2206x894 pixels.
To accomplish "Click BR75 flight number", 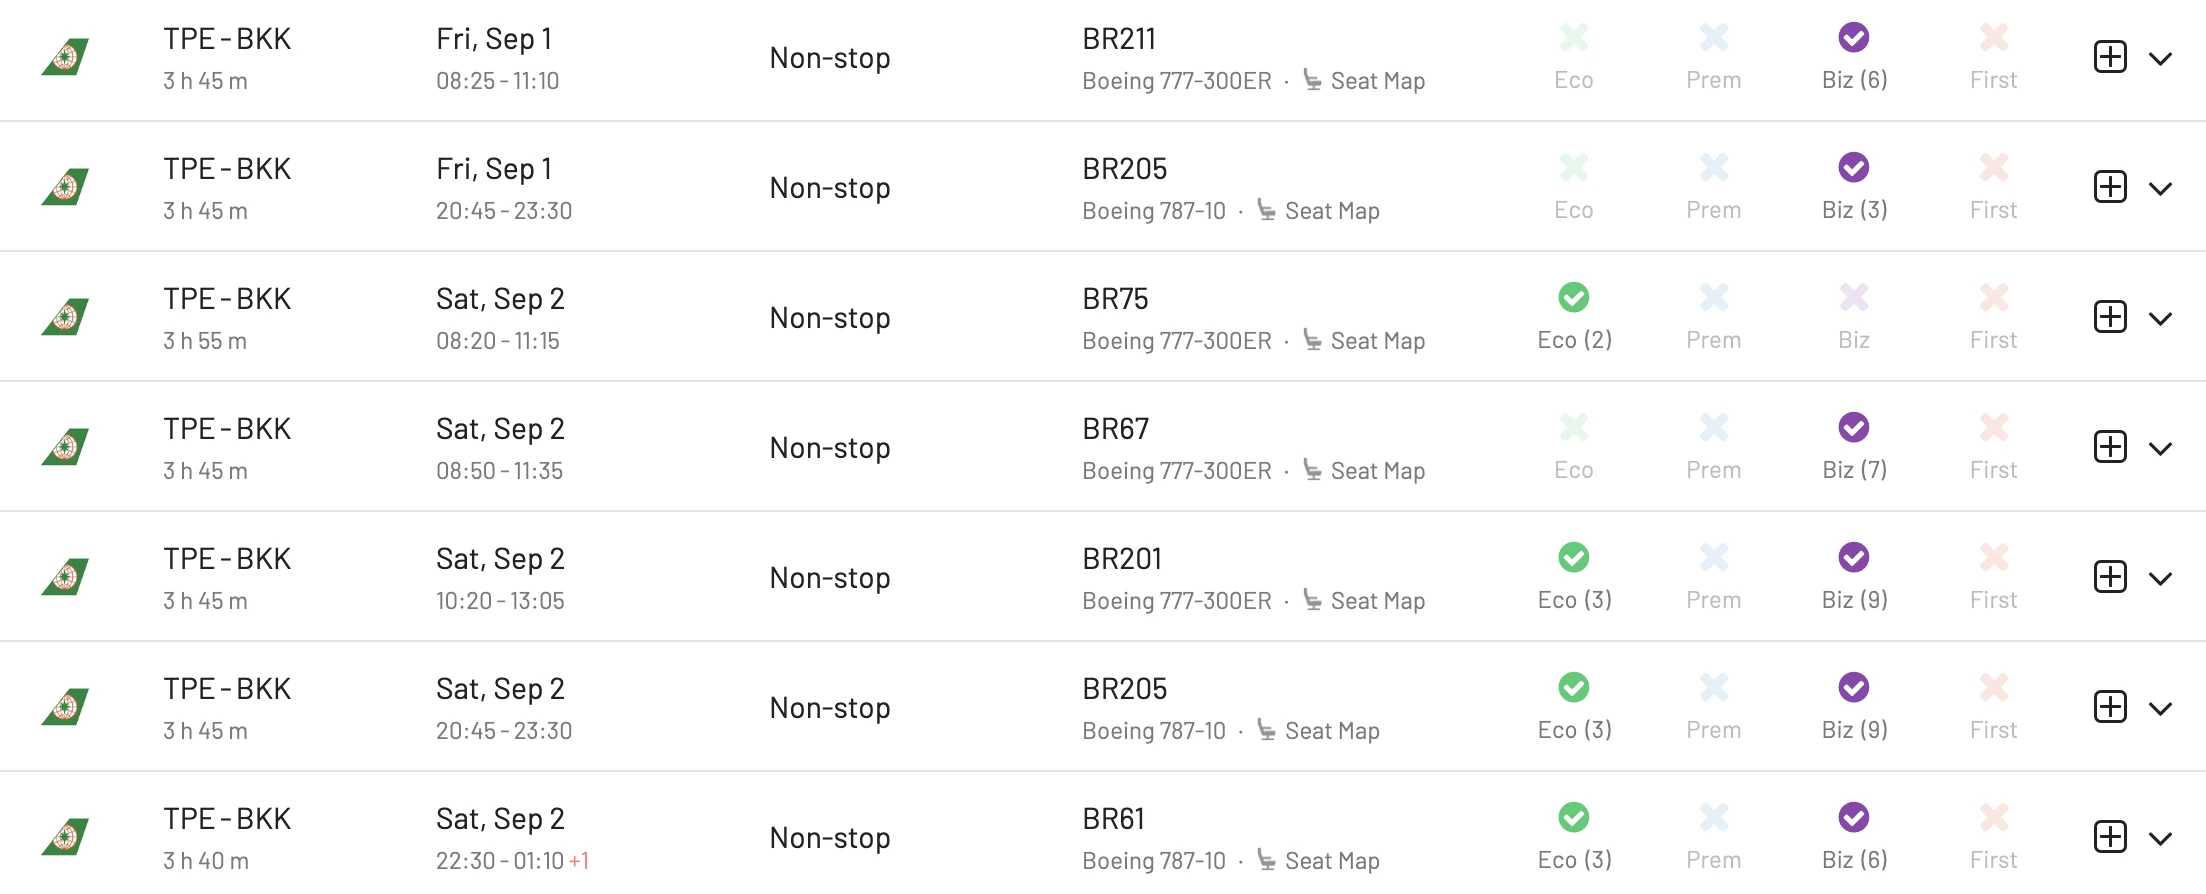I will tap(1115, 299).
